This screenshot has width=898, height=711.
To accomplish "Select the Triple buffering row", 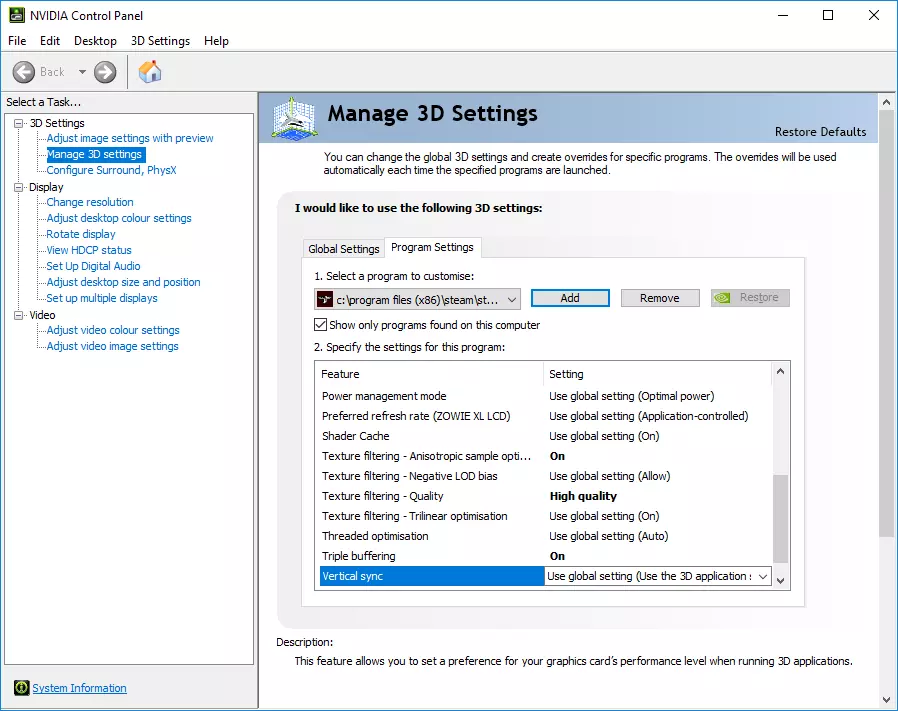I will coord(546,556).
